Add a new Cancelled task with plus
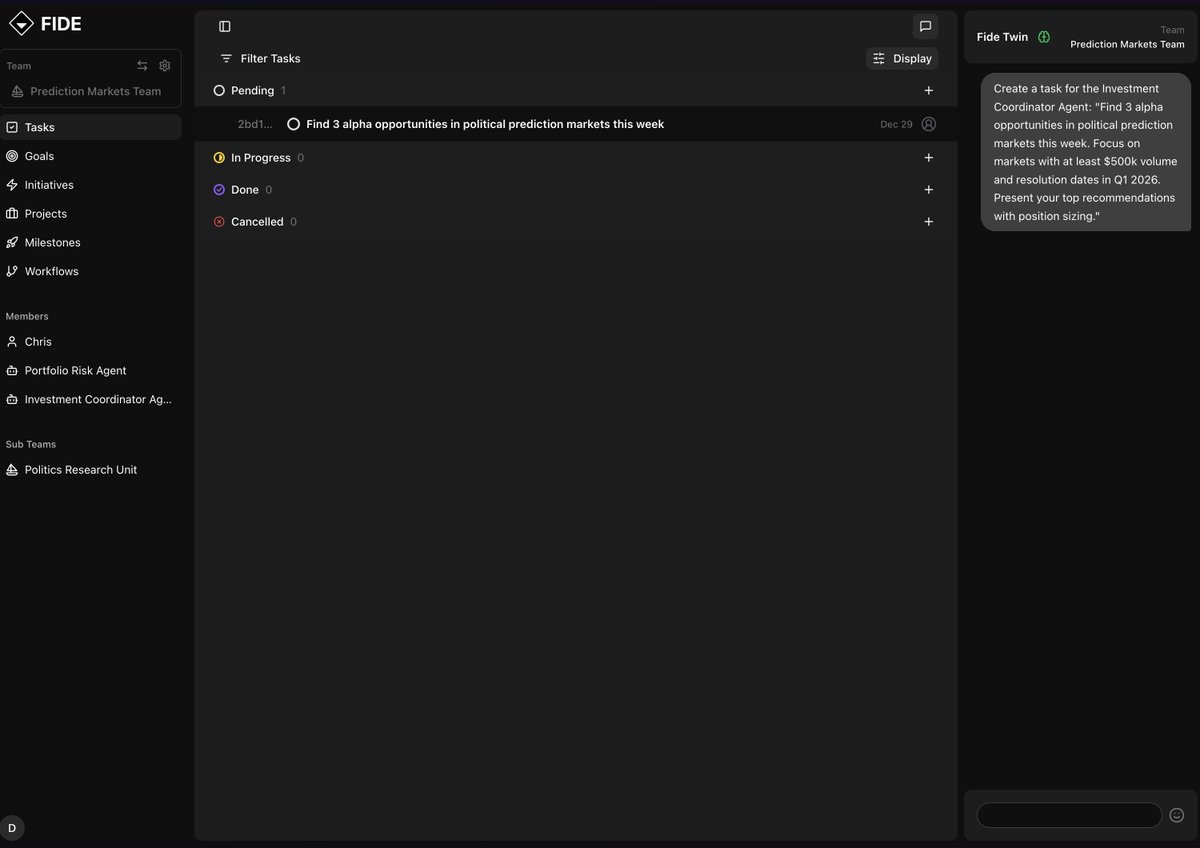This screenshot has width=1200, height=848. click(x=928, y=222)
